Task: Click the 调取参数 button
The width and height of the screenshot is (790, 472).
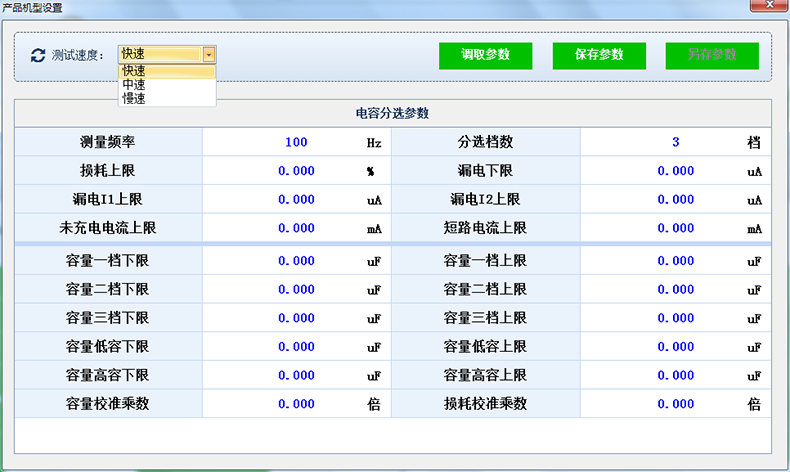Action: [485, 56]
